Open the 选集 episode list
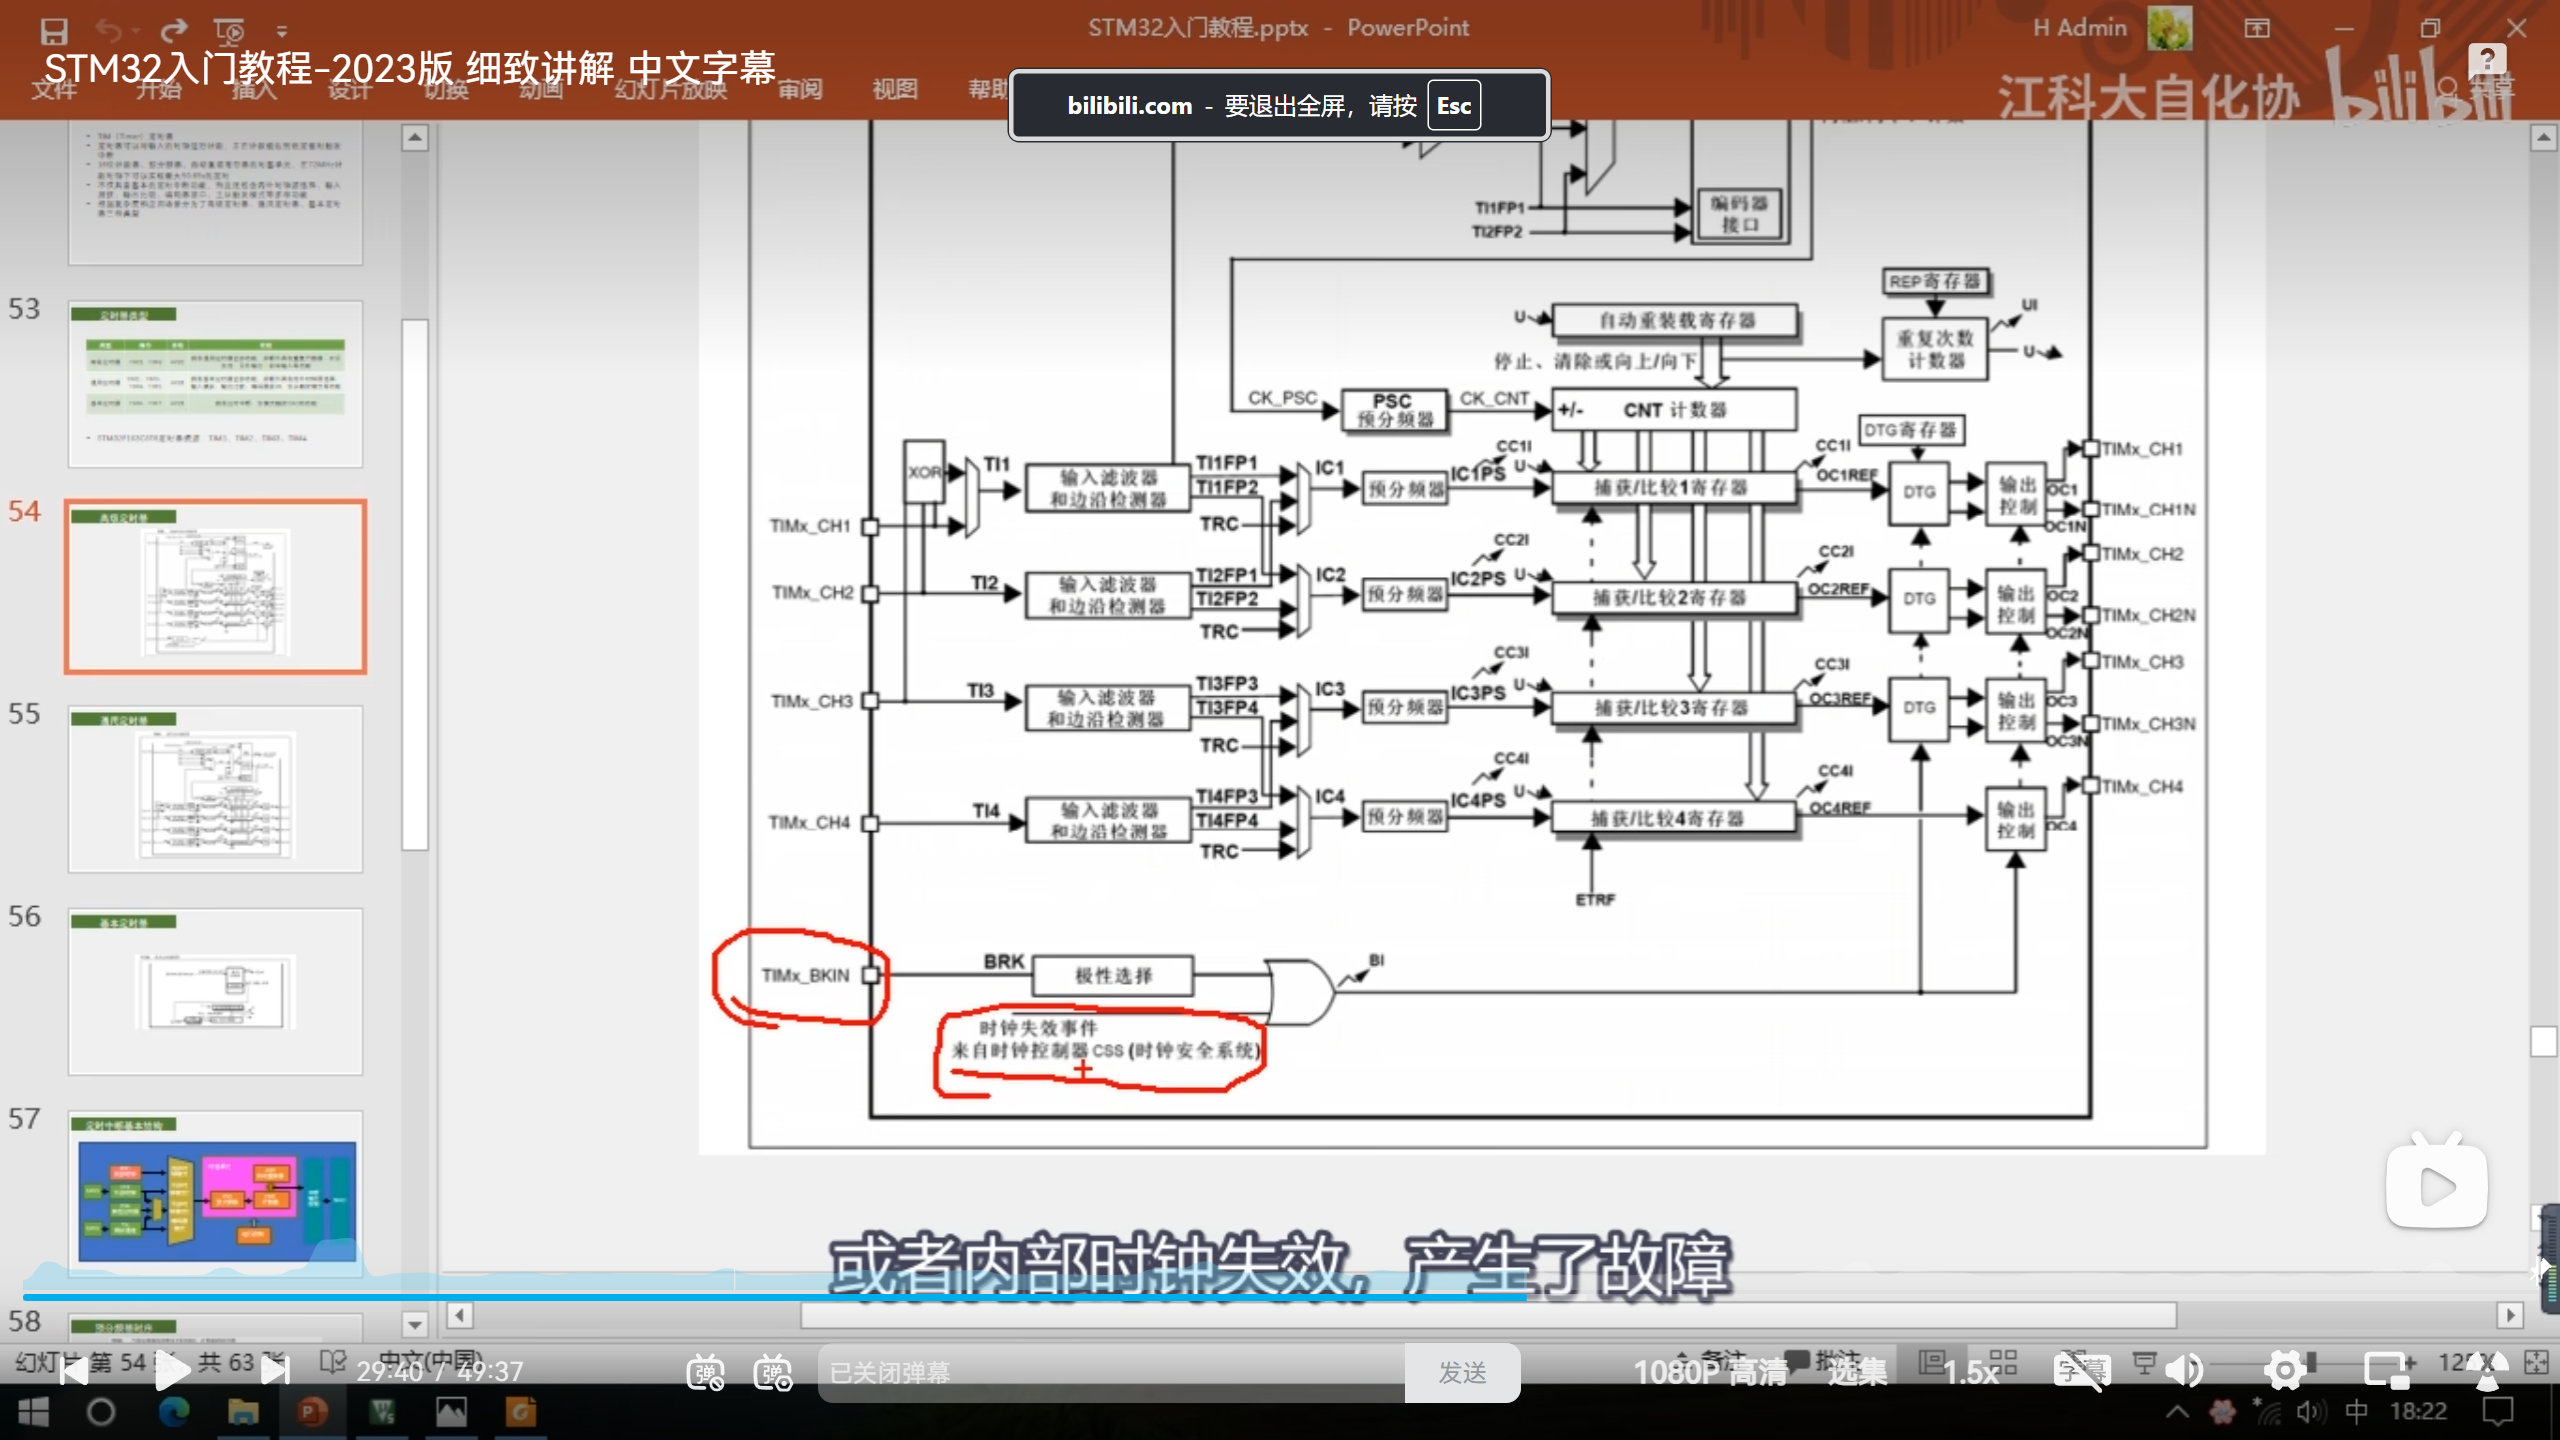Viewport: 2560px width, 1440px height. pyautogui.click(x=1857, y=1372)
